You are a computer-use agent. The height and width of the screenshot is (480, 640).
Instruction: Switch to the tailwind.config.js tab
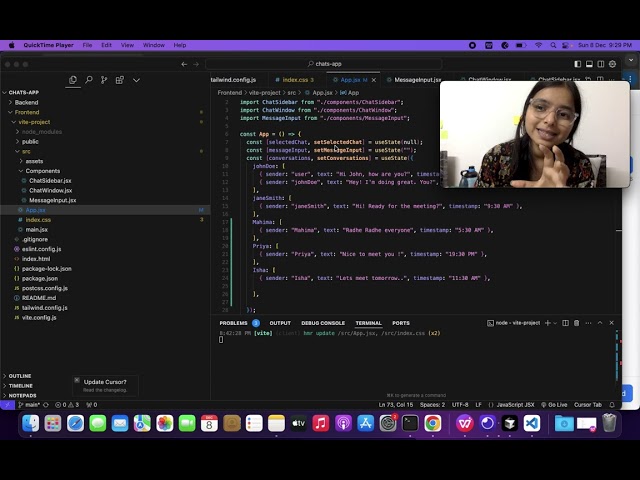233,80
